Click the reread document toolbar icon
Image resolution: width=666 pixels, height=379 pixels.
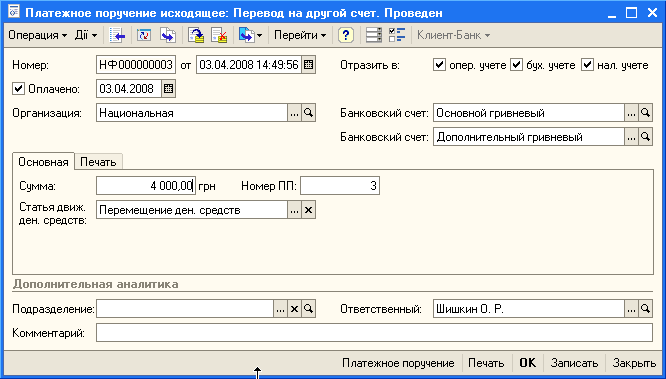[144, 35]
